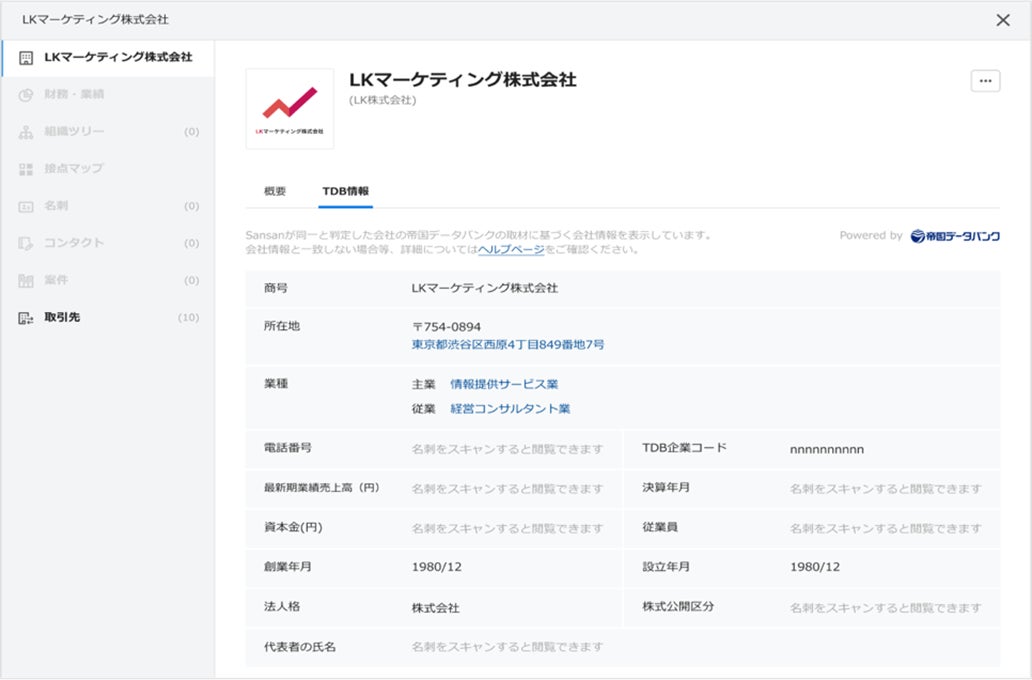Screen dimensions: 1032x680
Task: Click the 経営コンサルタント業 industry link
Action: point(510,409)
